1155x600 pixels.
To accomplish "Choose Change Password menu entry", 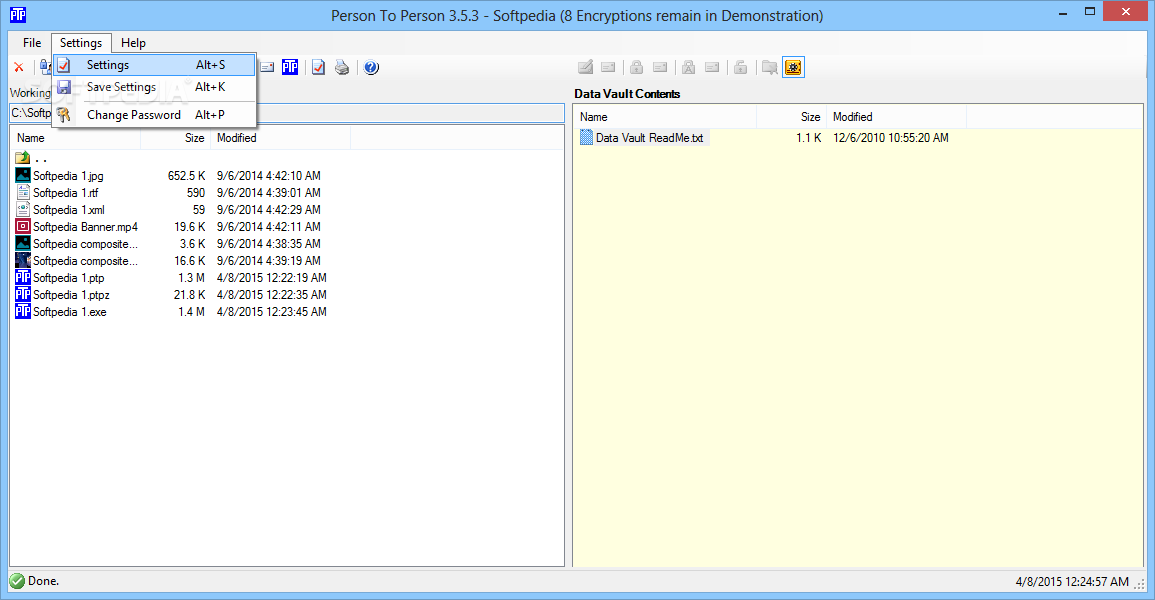I will coord(155,115).
